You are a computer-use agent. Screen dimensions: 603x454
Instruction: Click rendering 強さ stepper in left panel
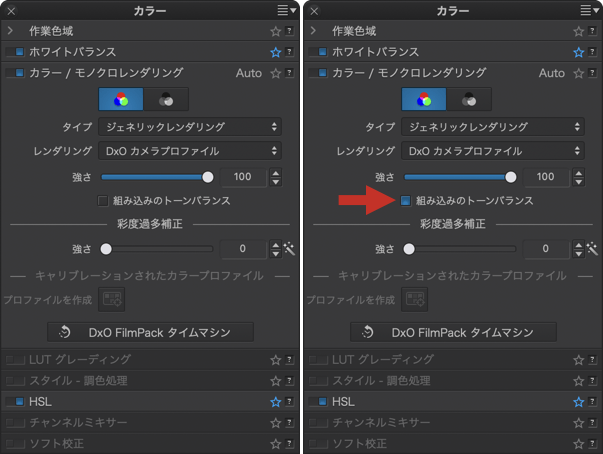(x=275, y=177)
